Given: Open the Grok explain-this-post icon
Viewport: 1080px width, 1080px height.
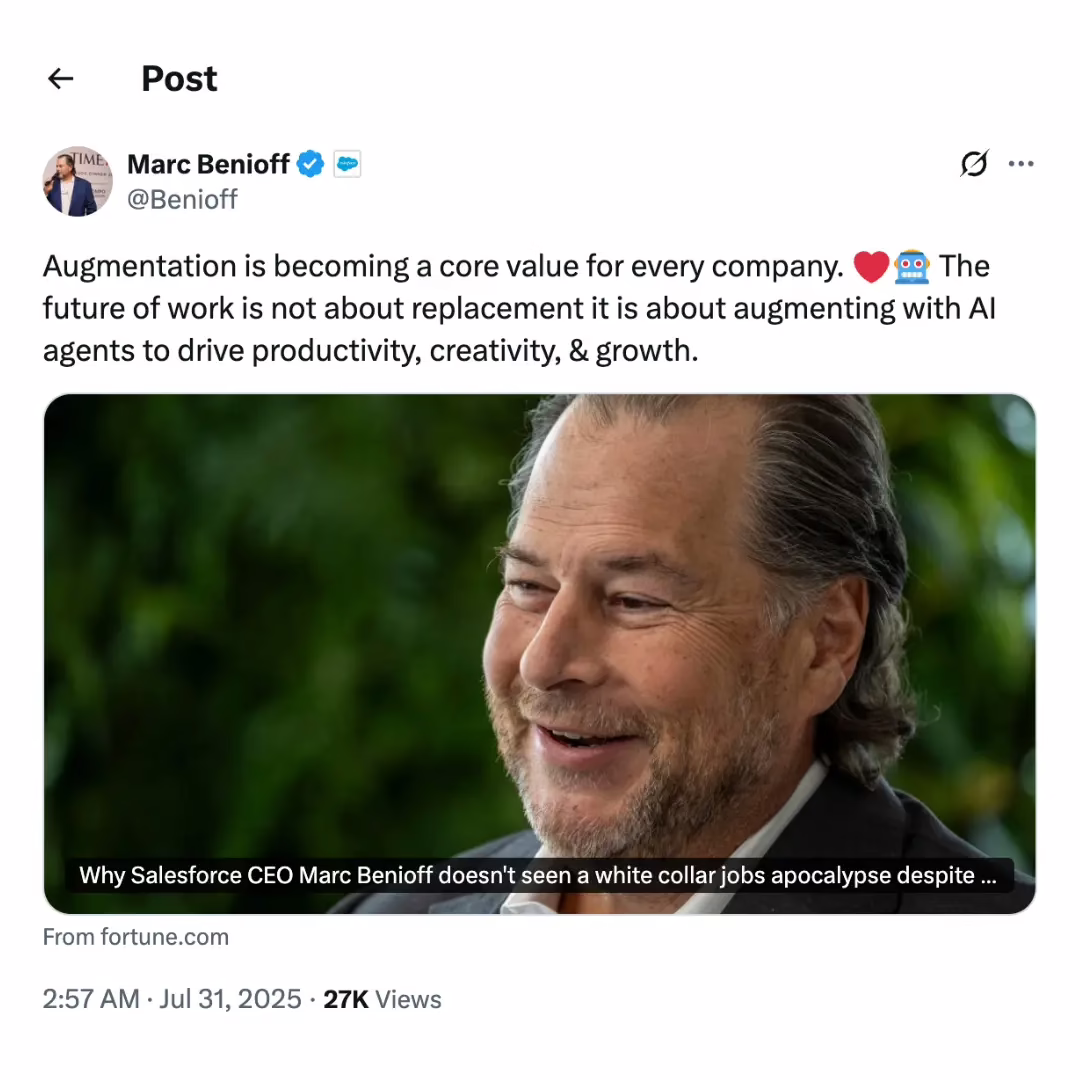Looking at the screenshot, I should [x=974, y=164].
